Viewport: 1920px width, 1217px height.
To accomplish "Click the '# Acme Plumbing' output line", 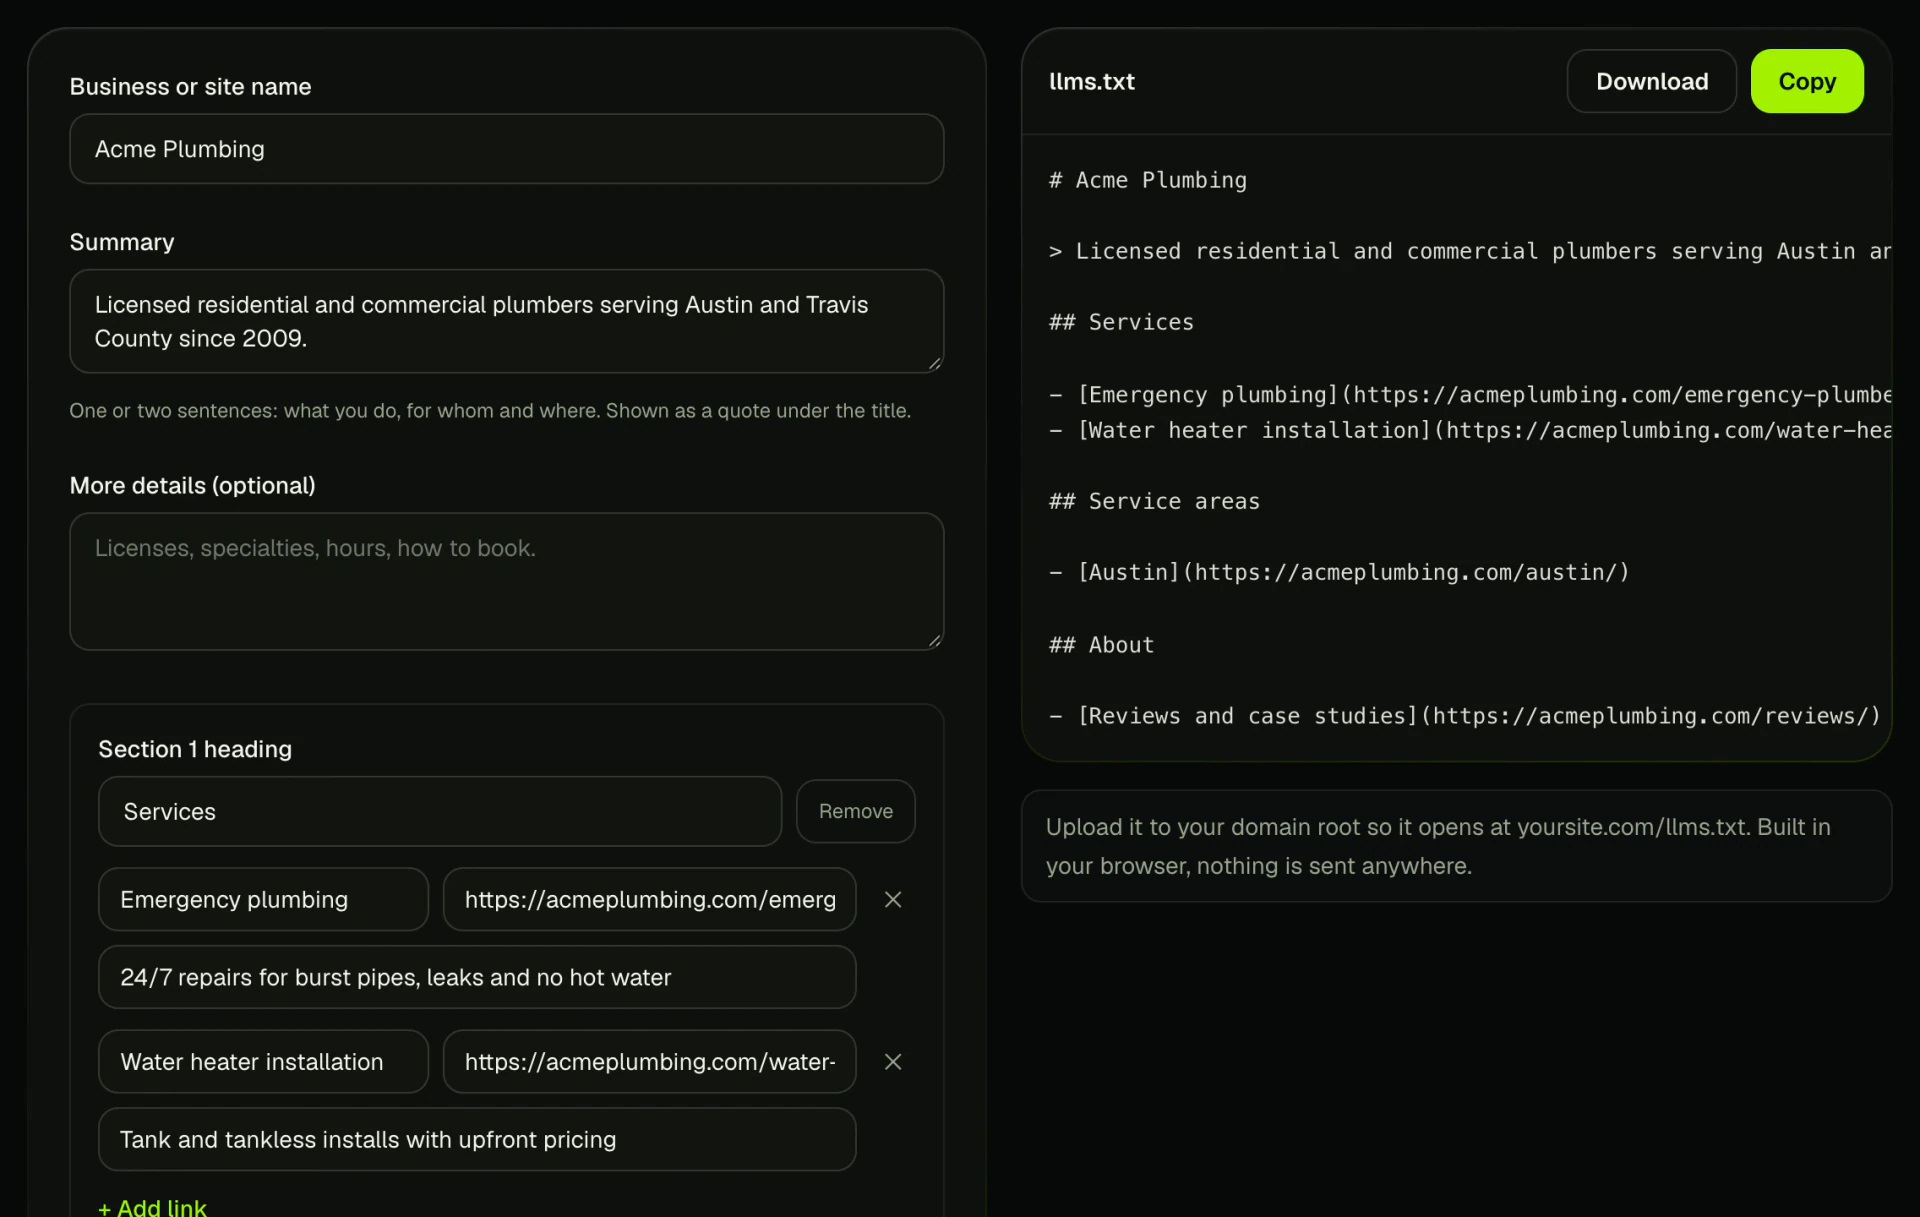I will (x=1148, y=180).
